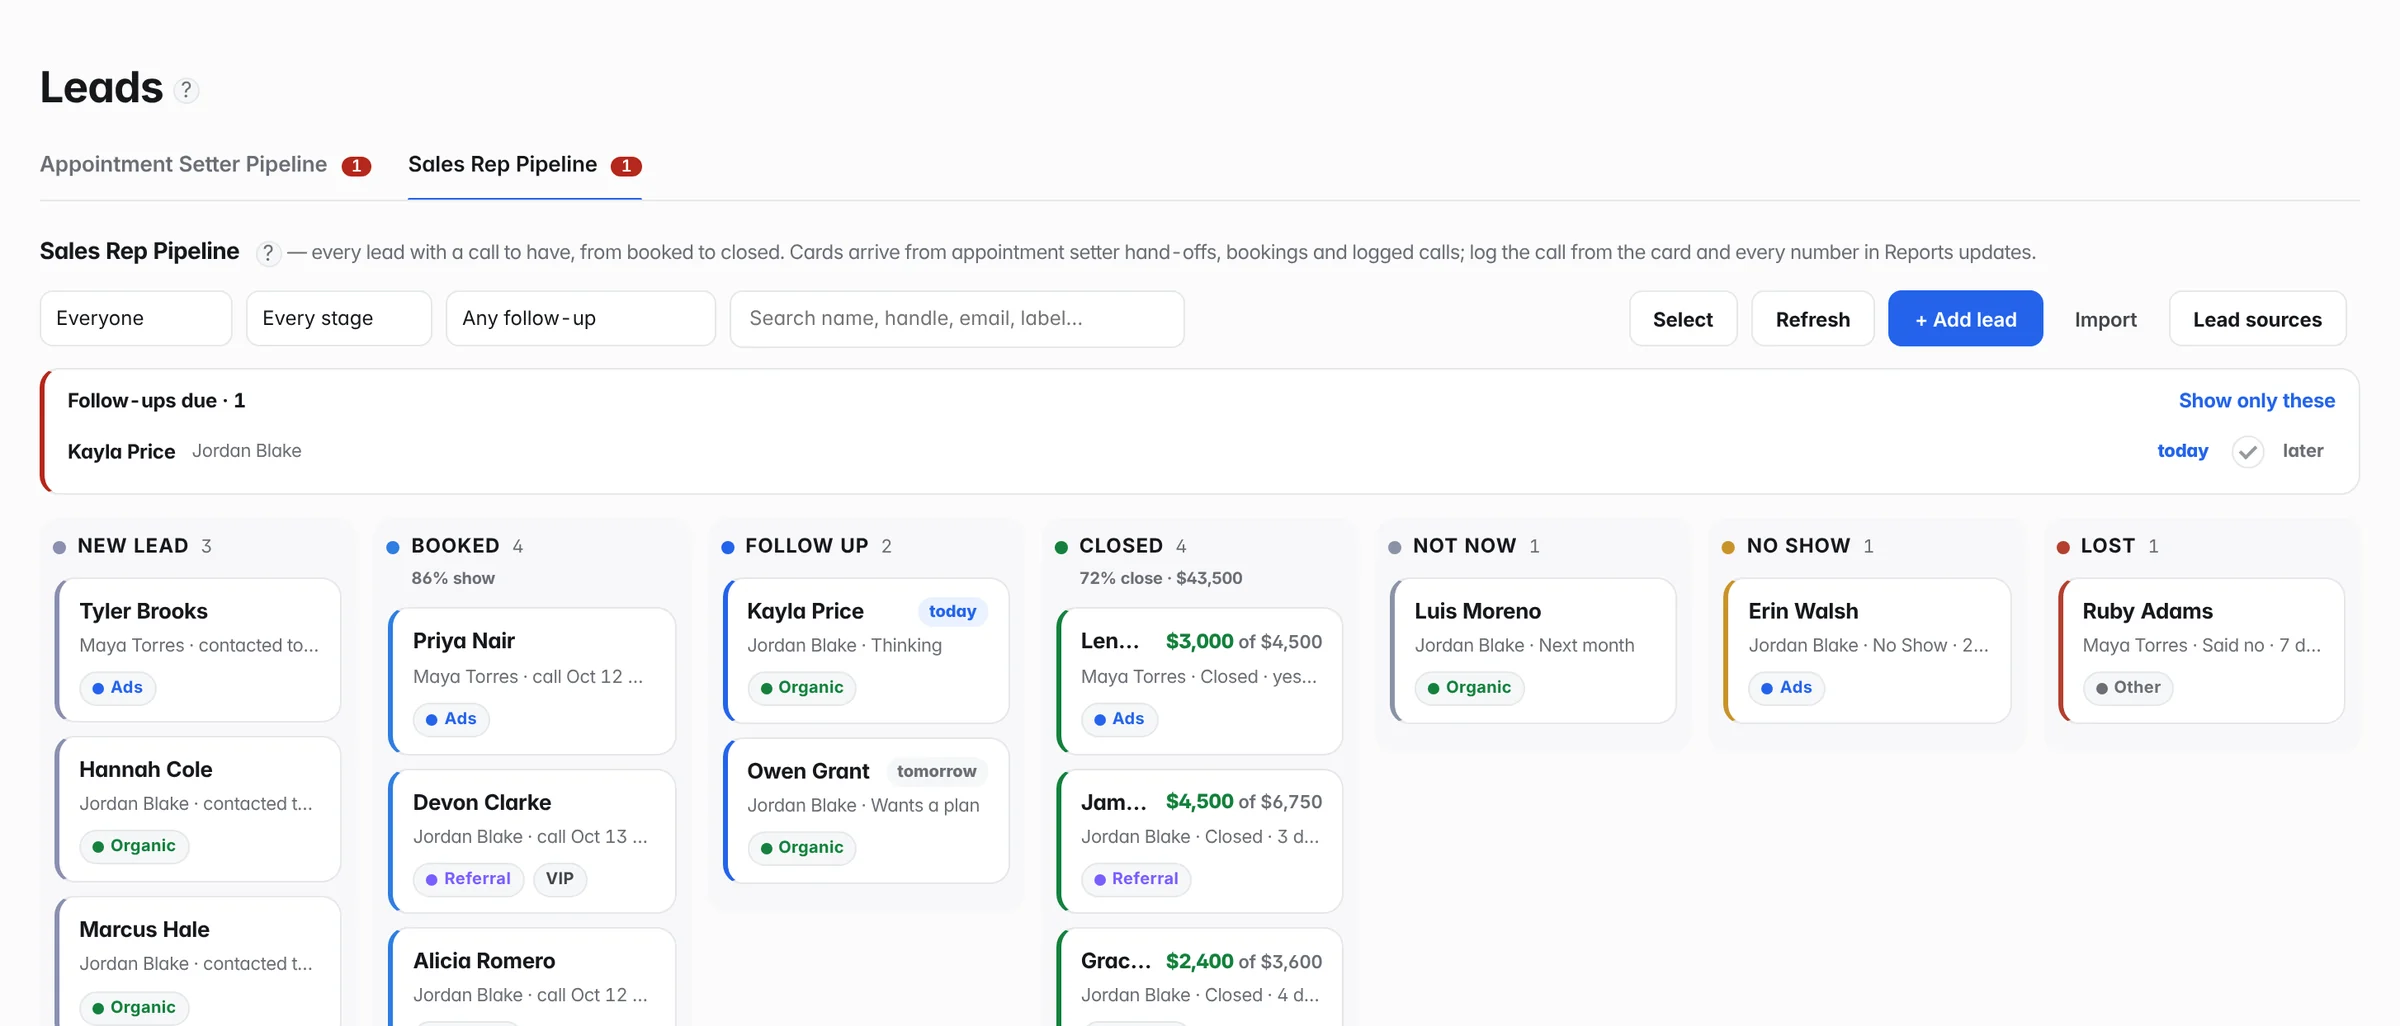This screenshot has height=1026, width=2400.
Task: Click the Ads tag on Tyler Brooks
Action: [x=118, y=688]
